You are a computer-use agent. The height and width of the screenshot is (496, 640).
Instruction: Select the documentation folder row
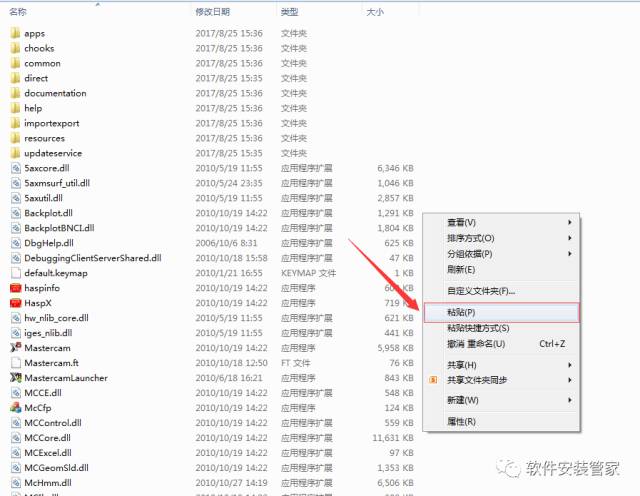55,93
